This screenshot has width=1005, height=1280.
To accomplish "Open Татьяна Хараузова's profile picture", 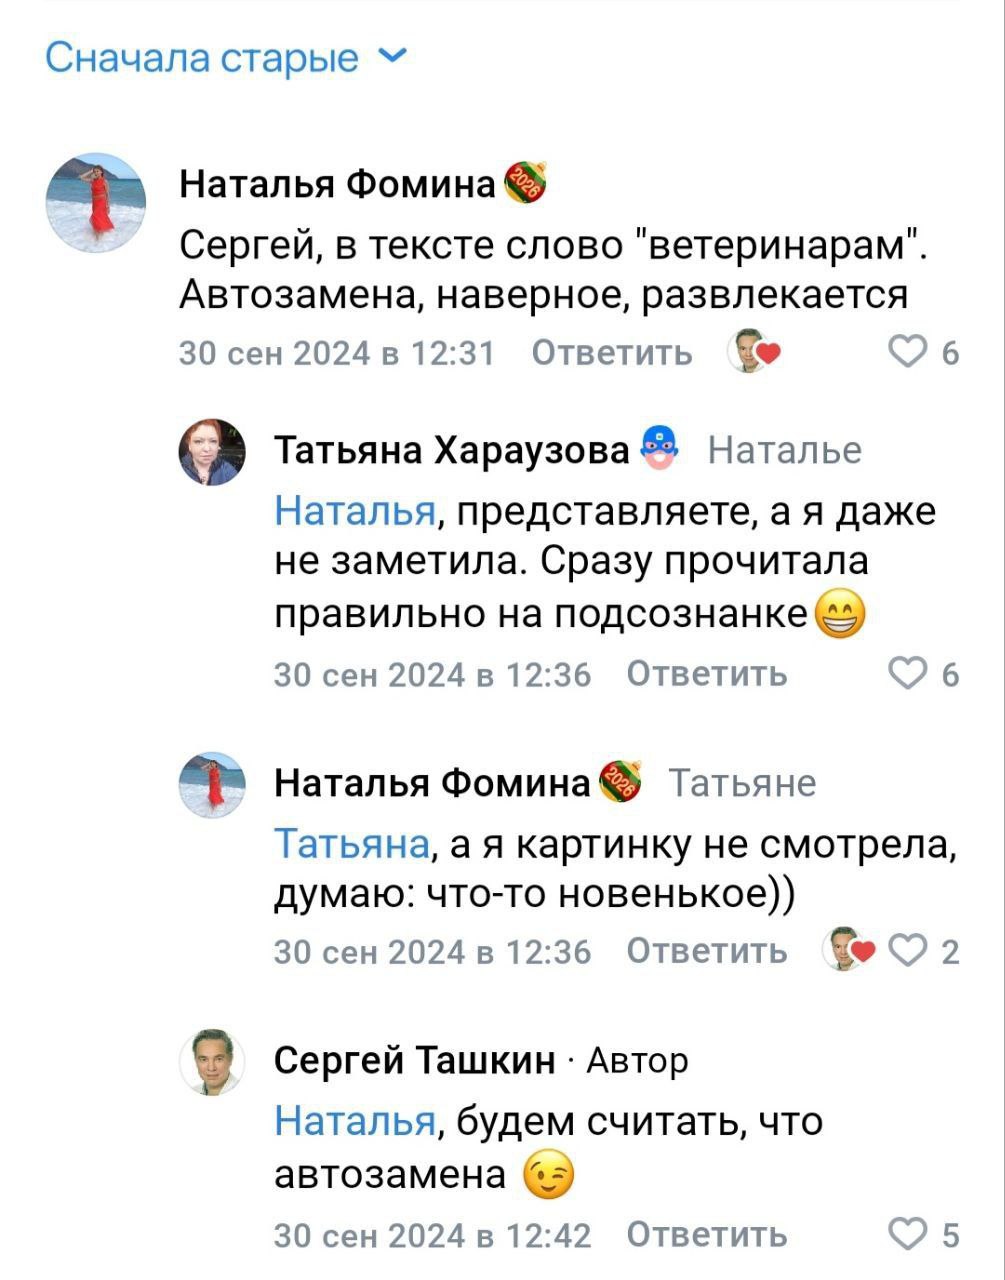I will pos(212,452).
